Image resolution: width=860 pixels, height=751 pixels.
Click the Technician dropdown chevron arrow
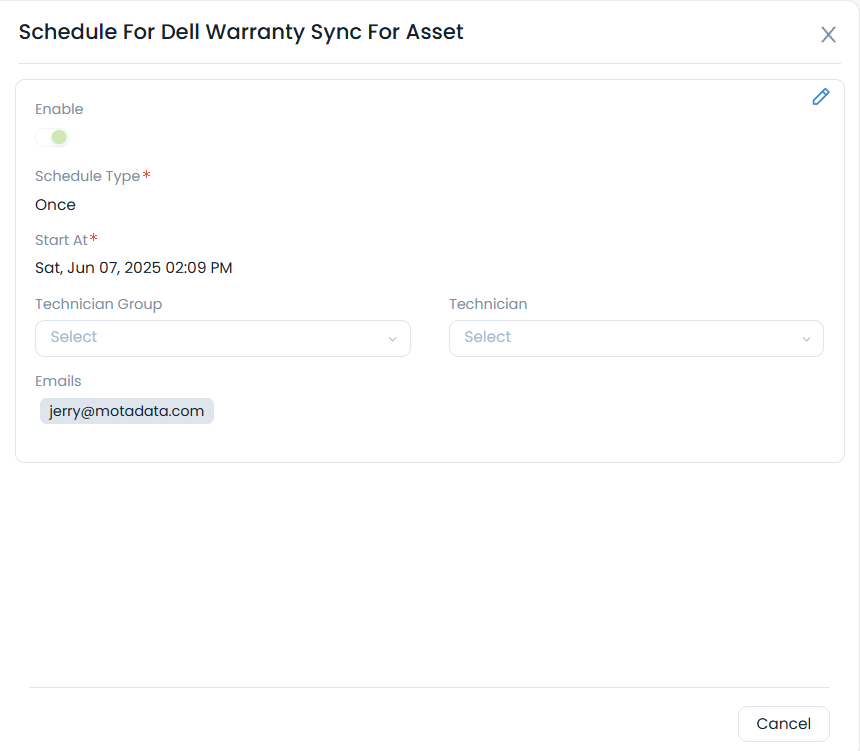(806, 339)
